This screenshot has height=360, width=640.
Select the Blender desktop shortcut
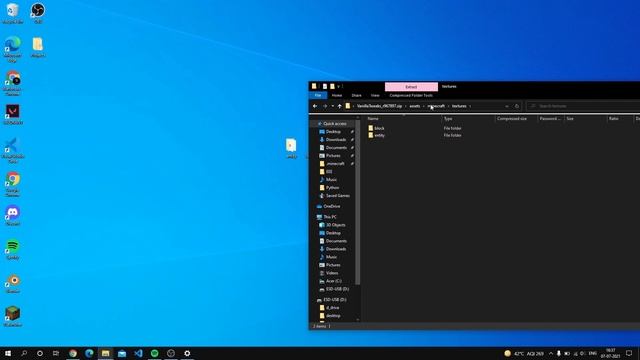(13, 283)
